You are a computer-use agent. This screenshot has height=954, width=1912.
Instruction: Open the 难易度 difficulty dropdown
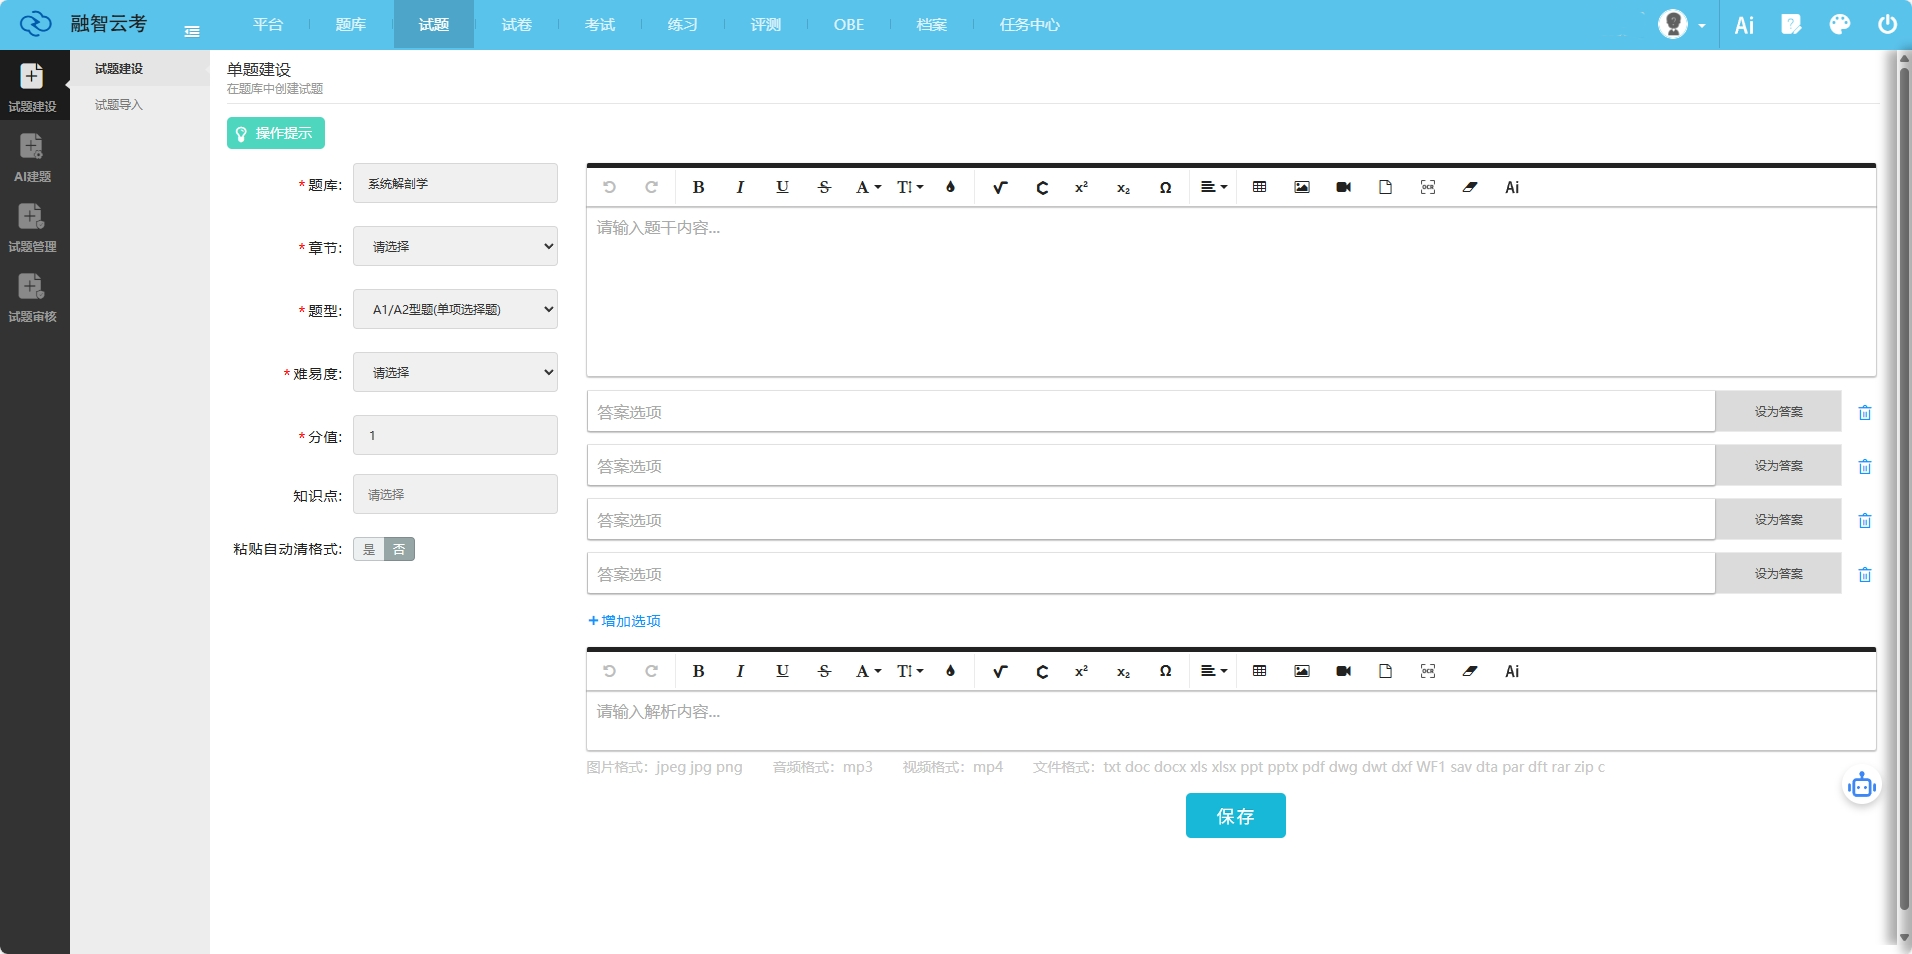[x=455, y=372]
